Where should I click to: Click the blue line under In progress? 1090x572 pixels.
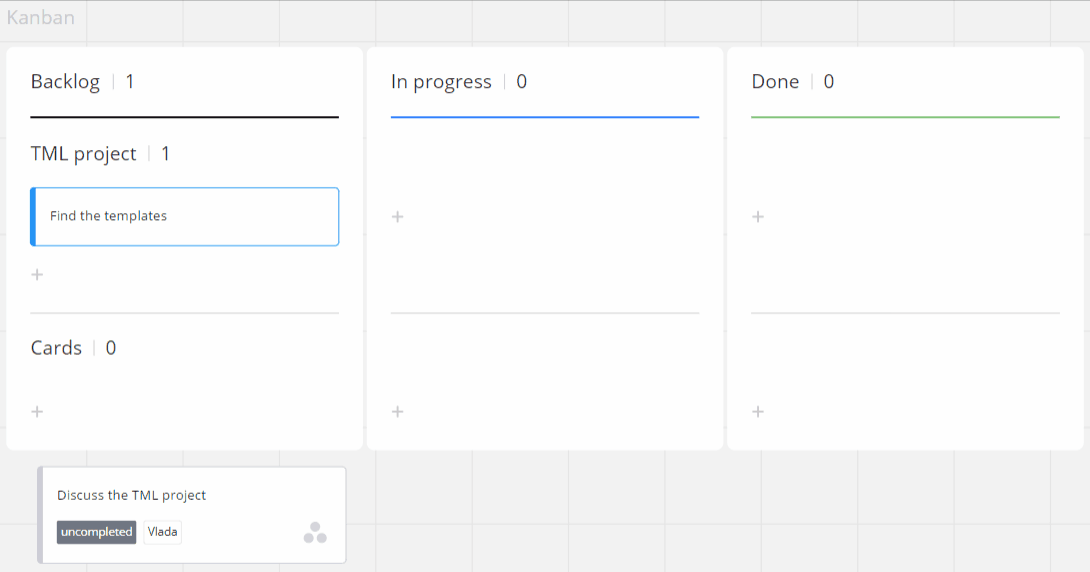click(x=545, y=117)
